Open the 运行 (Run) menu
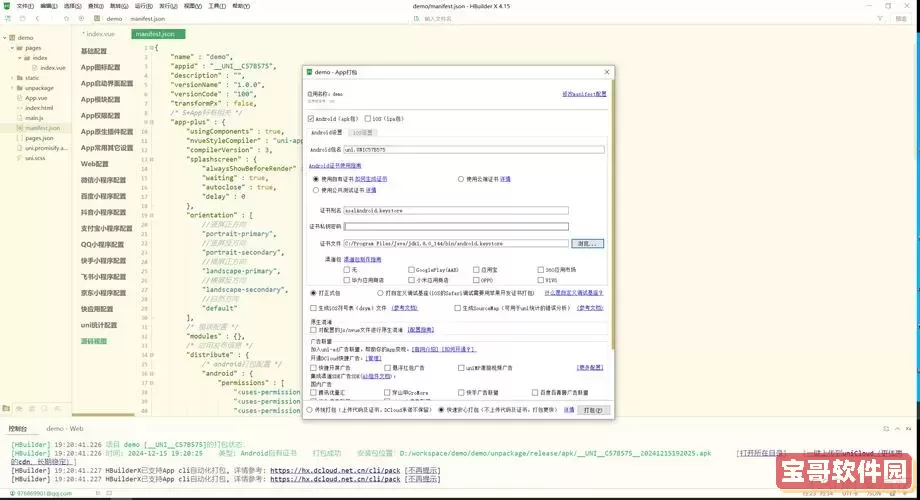Image resolution: width=920 pixels, height=500 pixels. tap(144, 6)
